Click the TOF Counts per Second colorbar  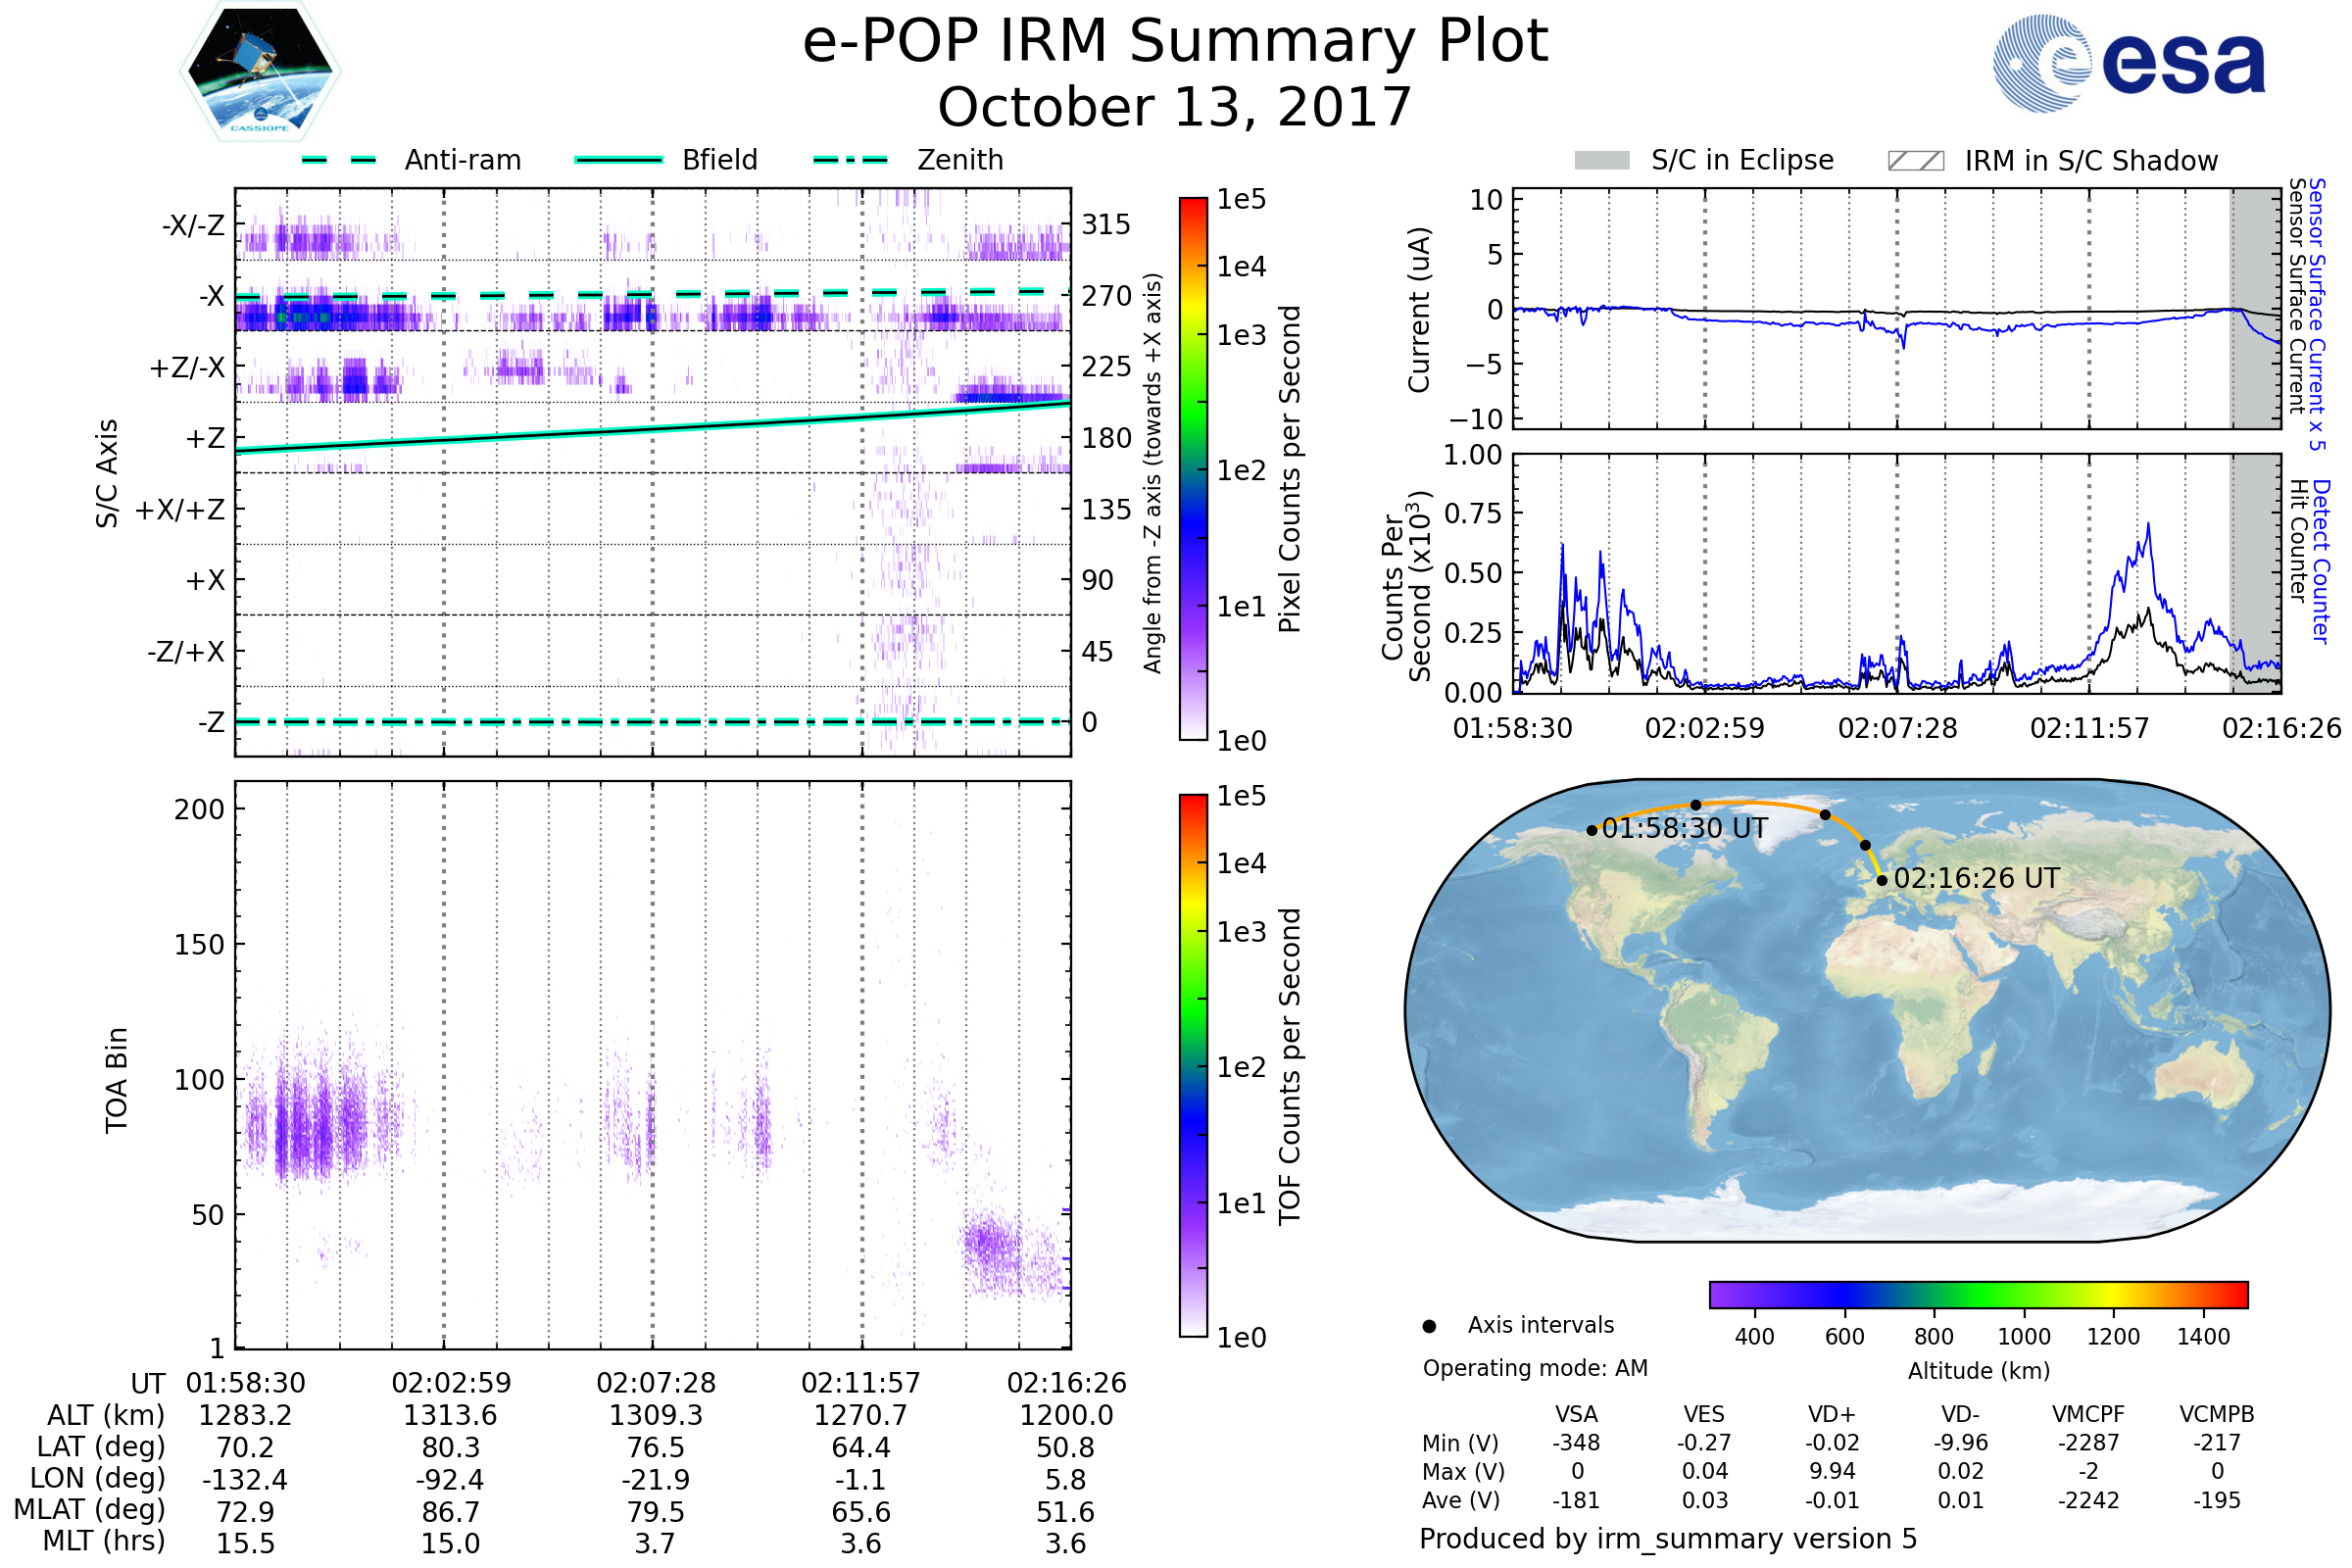coord(1193,1065)
